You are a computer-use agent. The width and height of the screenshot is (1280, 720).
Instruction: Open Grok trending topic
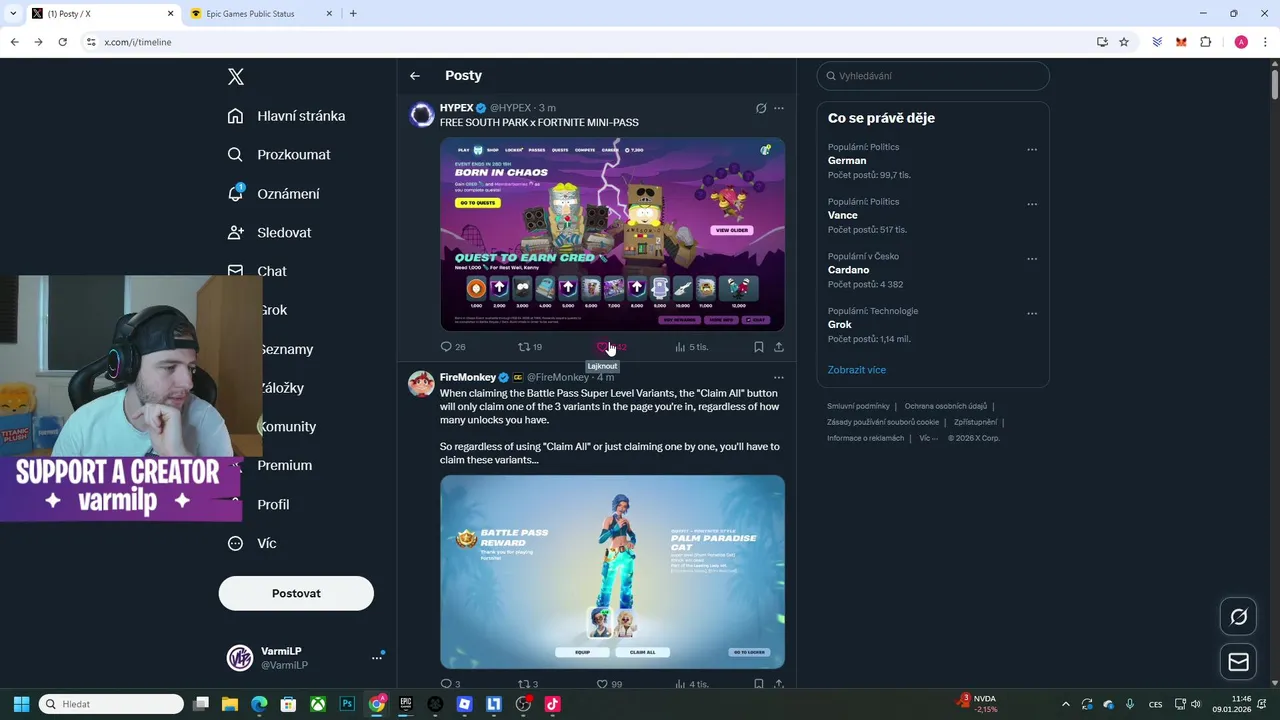[x=840, y=325]
